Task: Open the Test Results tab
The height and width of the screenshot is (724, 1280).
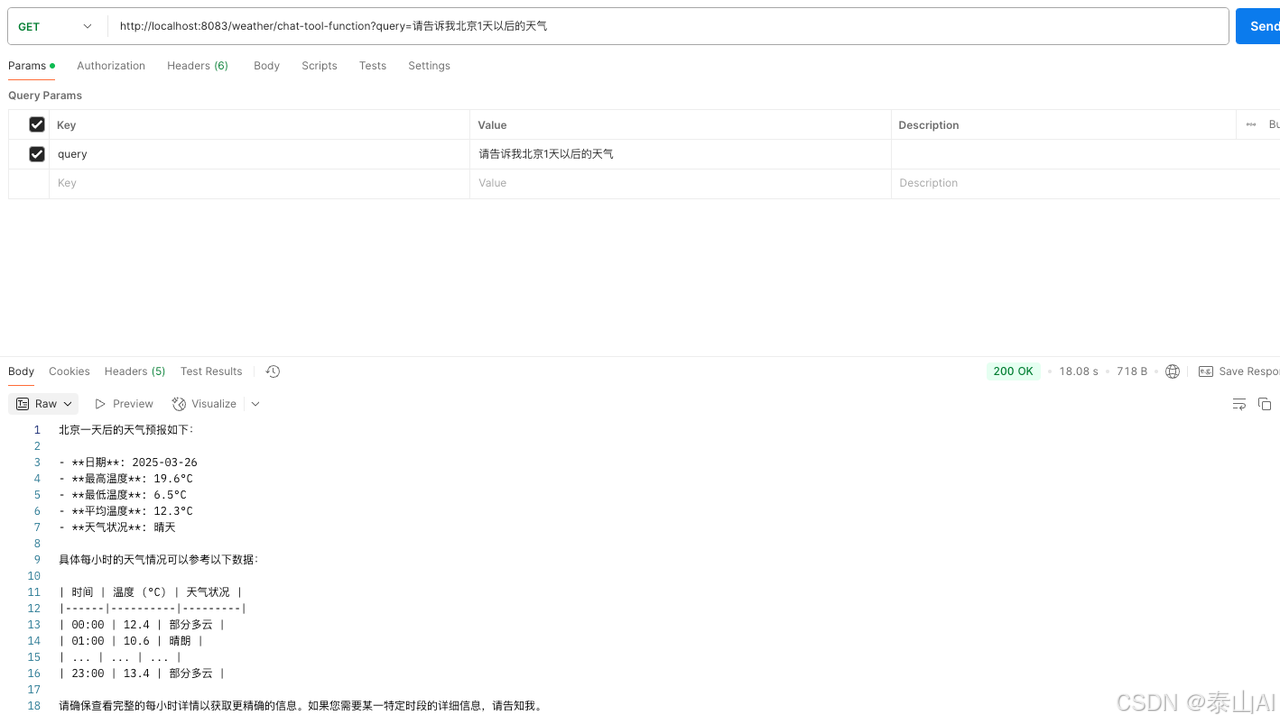Action: coord(211,372)
